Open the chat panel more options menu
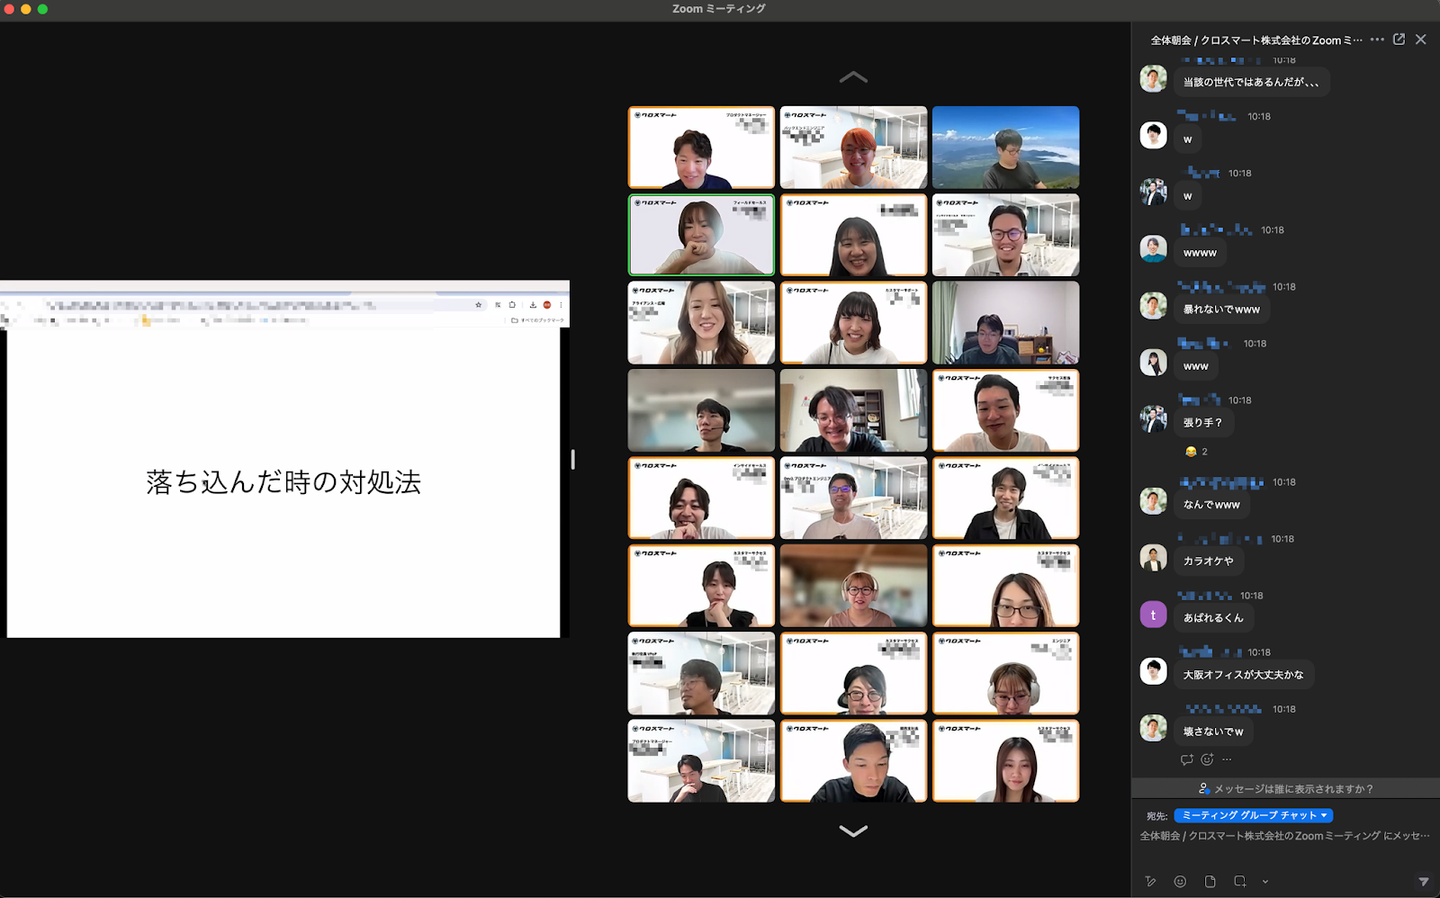This screenshot has width=1440, height=898. [x=1377, y=40]
